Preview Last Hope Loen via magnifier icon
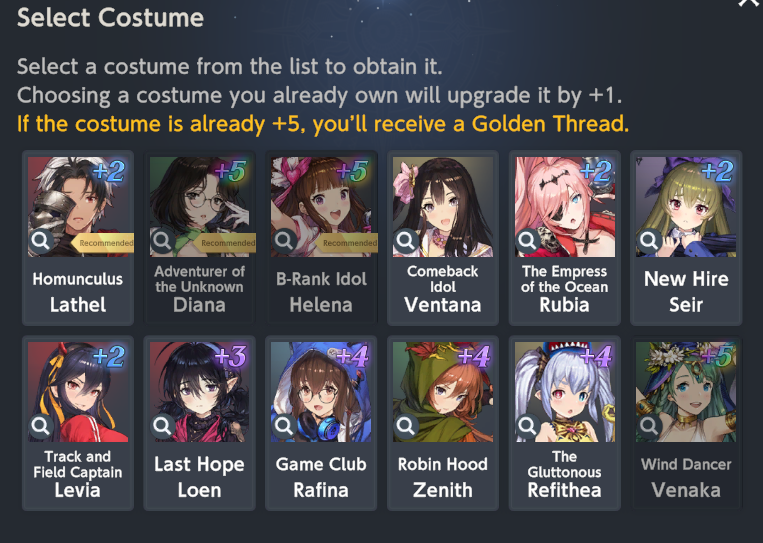This screenshot has height=543, width=763. click(x=163, y=426)
